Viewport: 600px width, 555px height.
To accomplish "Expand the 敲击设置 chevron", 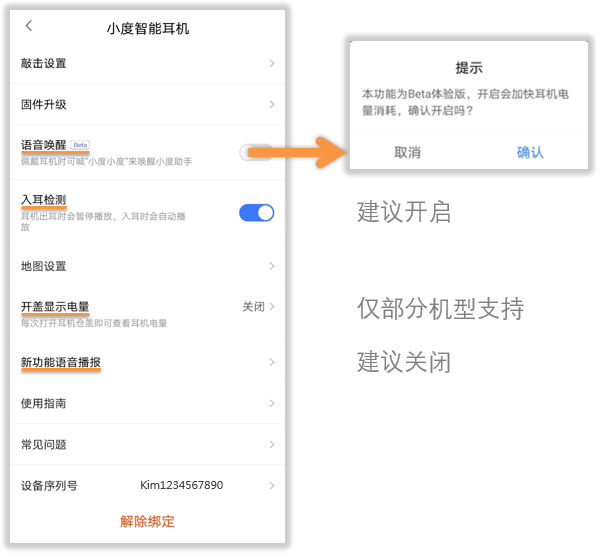I will point(272,63).
